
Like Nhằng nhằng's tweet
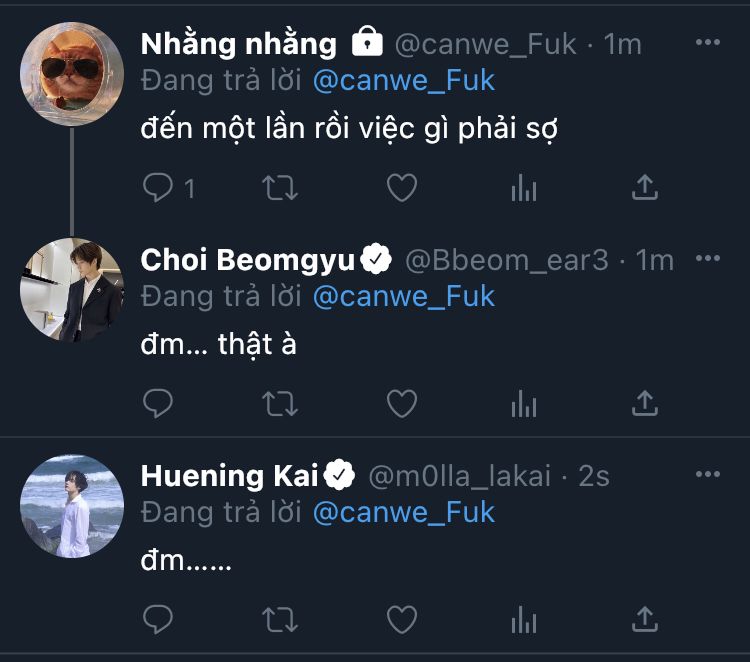(402, 187)
